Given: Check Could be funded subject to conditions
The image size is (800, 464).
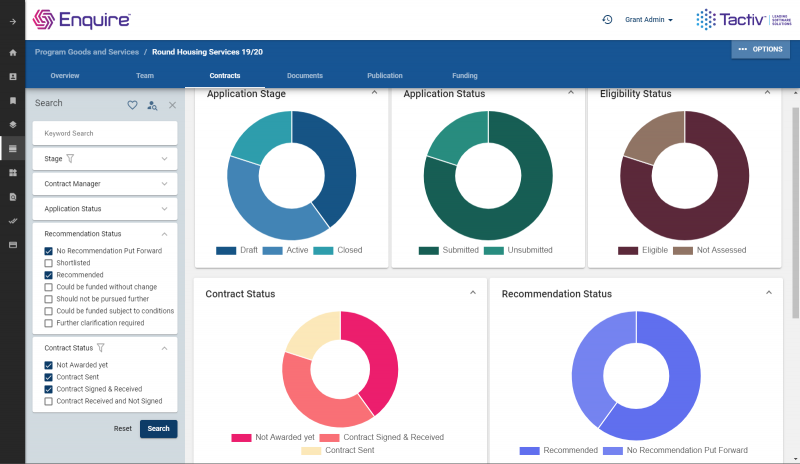Looking at the screenshot, I should click(x=48, y=311).
